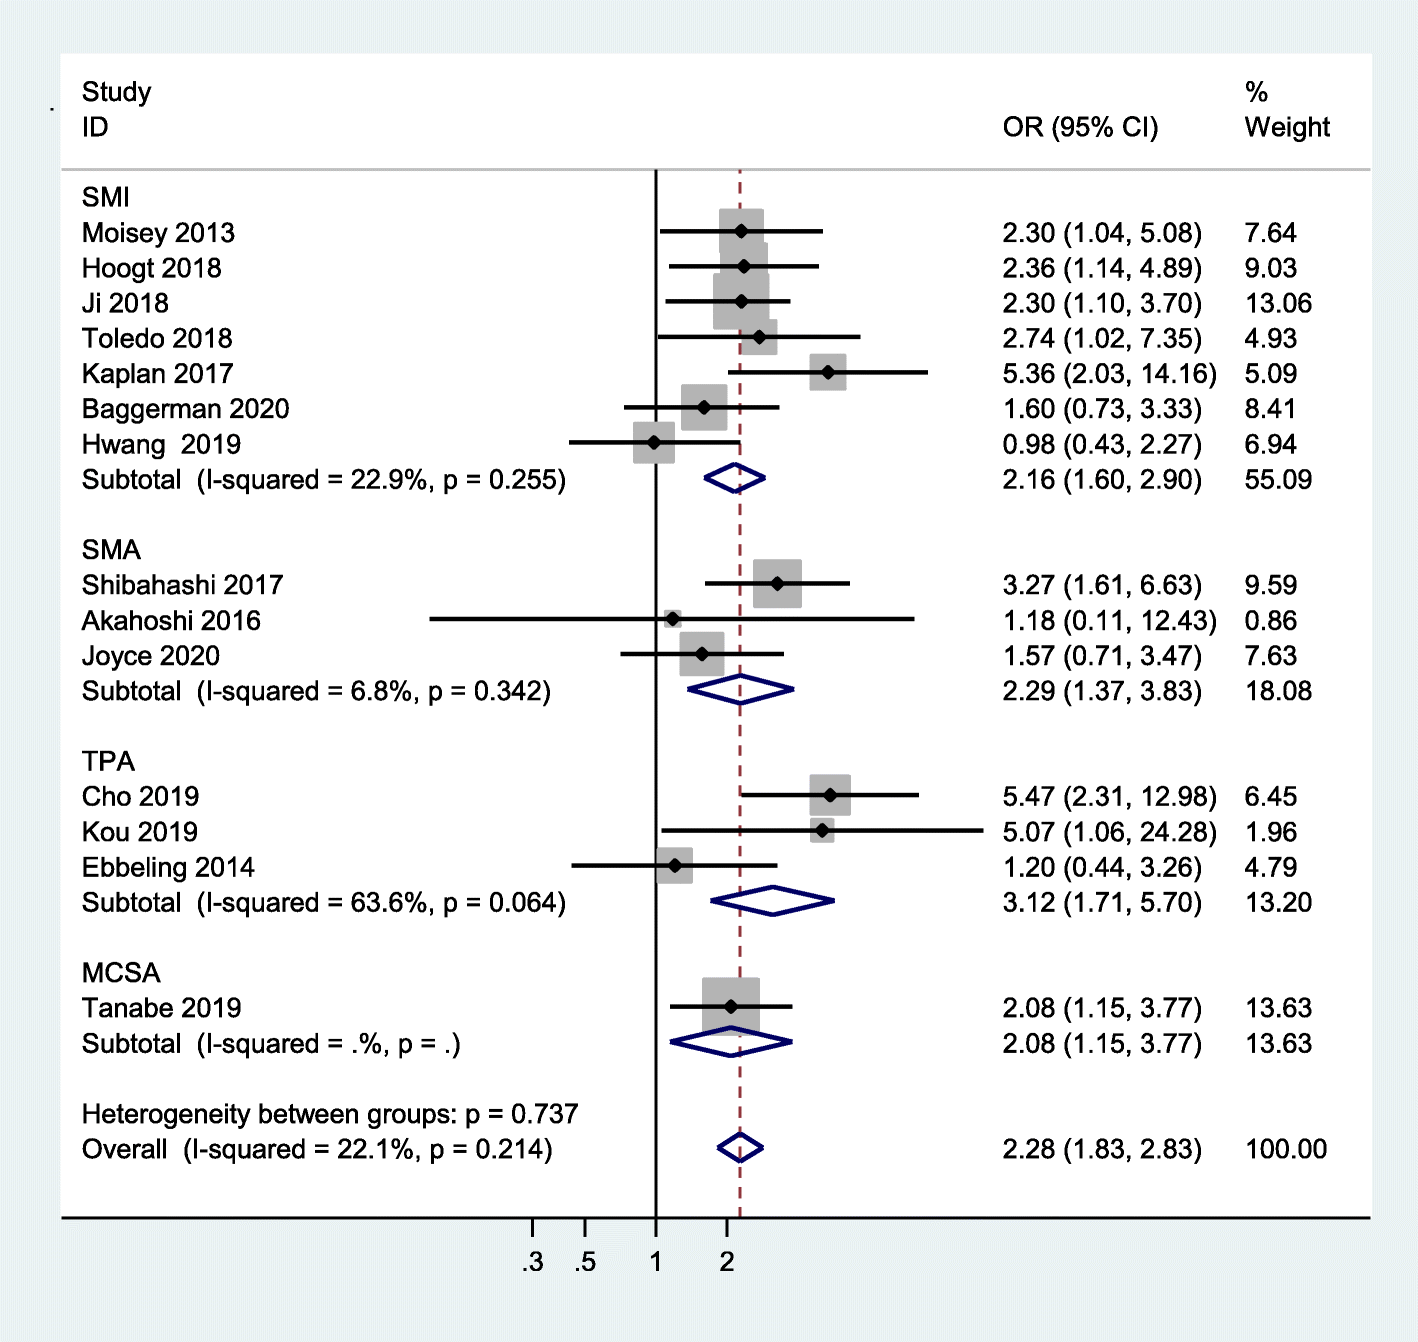Select the 'Tanabe 2019' study label
This screenshot has width=1418, height=1342.
click(x=162, y=1008)
